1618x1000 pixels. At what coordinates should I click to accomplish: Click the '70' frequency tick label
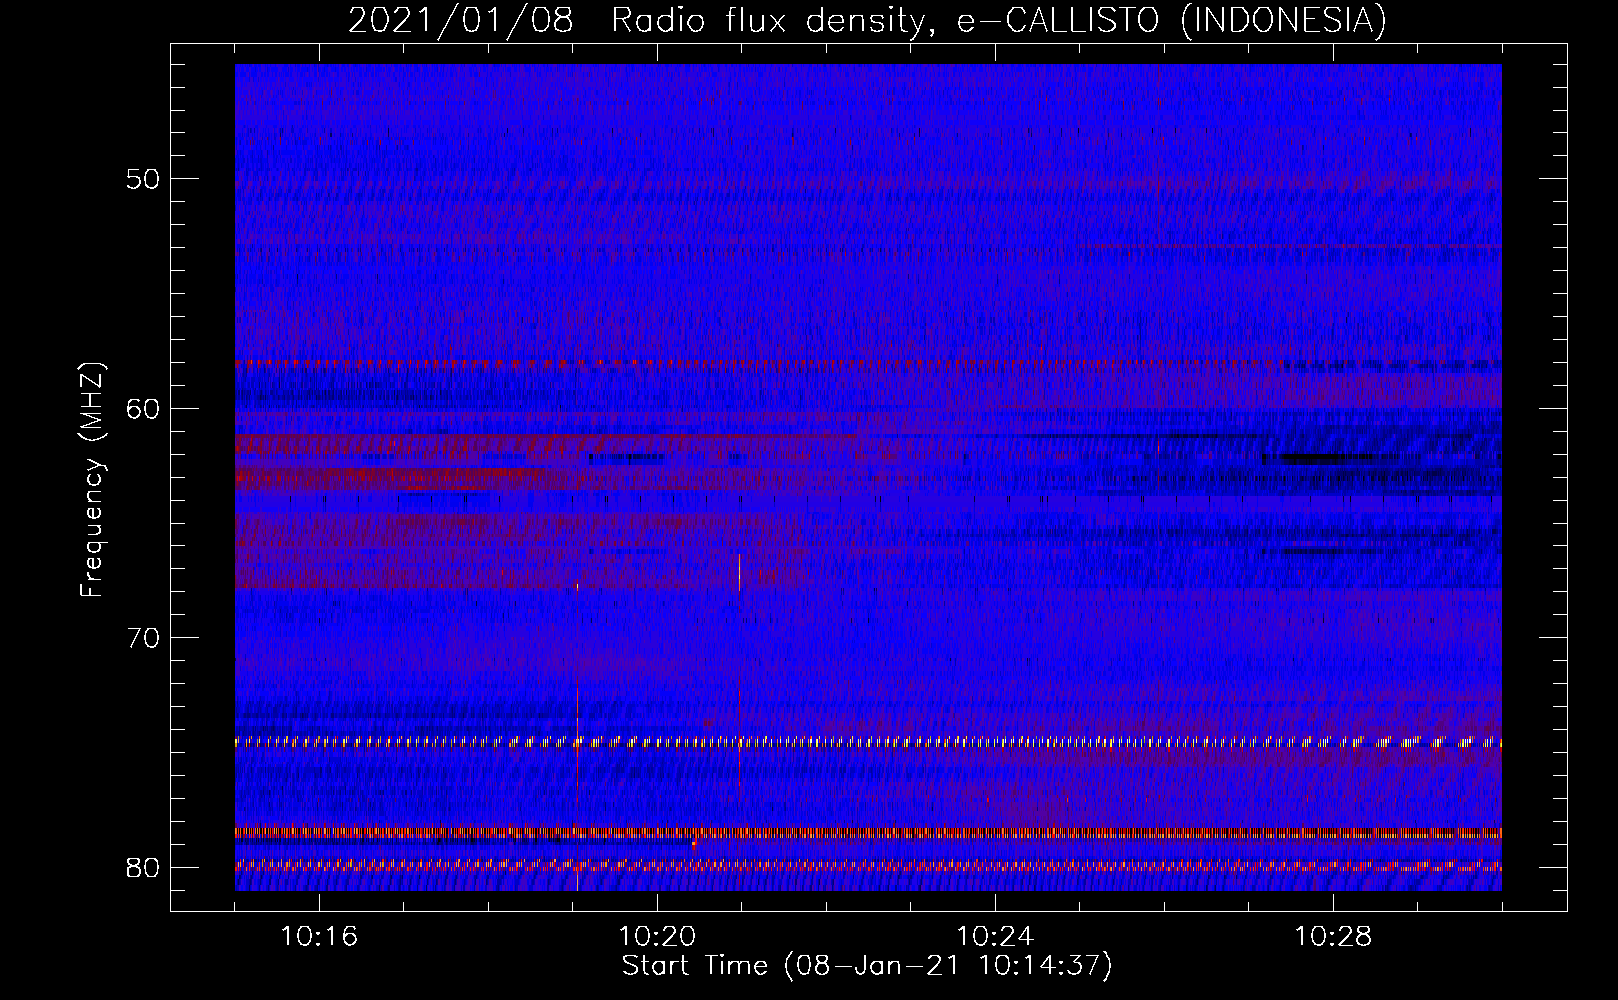[144, 638]
